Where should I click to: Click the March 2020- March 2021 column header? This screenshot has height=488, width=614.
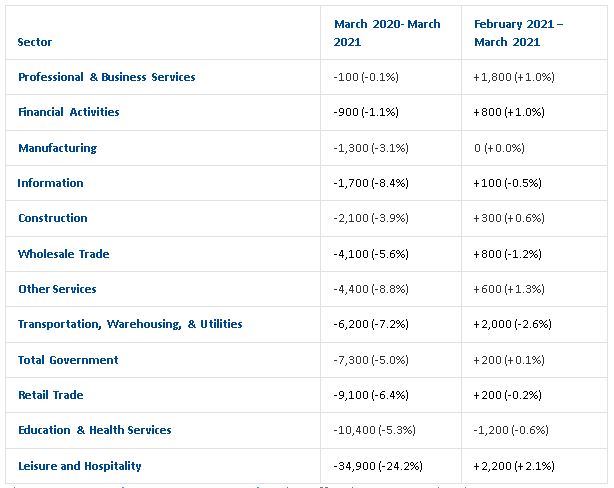coord(387,33)
